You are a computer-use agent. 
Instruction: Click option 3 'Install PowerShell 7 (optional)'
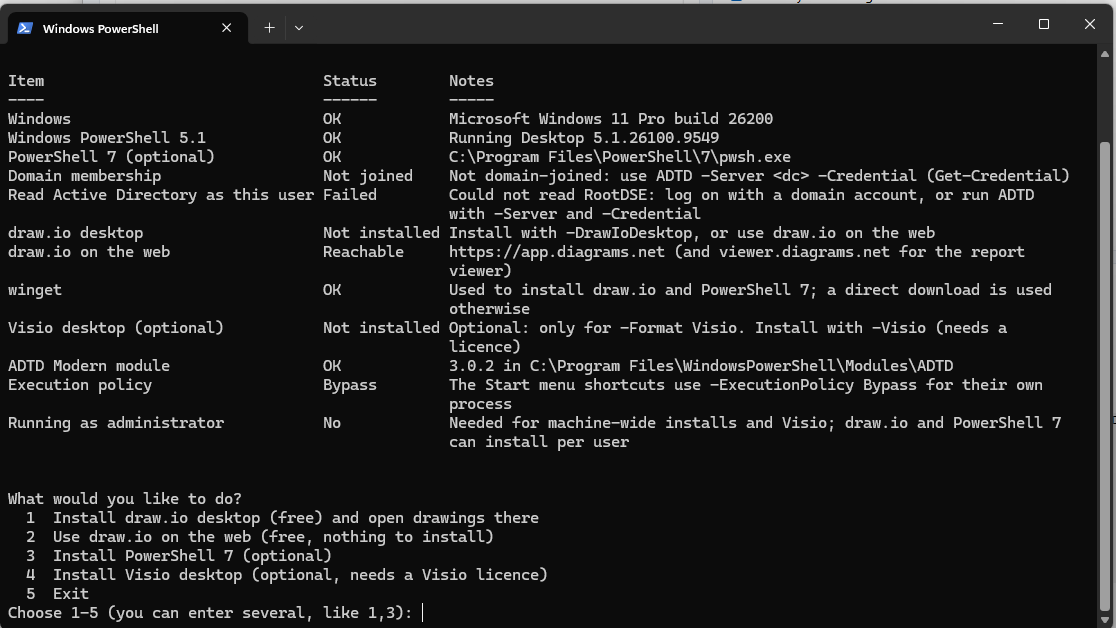[x=179, y=555]
